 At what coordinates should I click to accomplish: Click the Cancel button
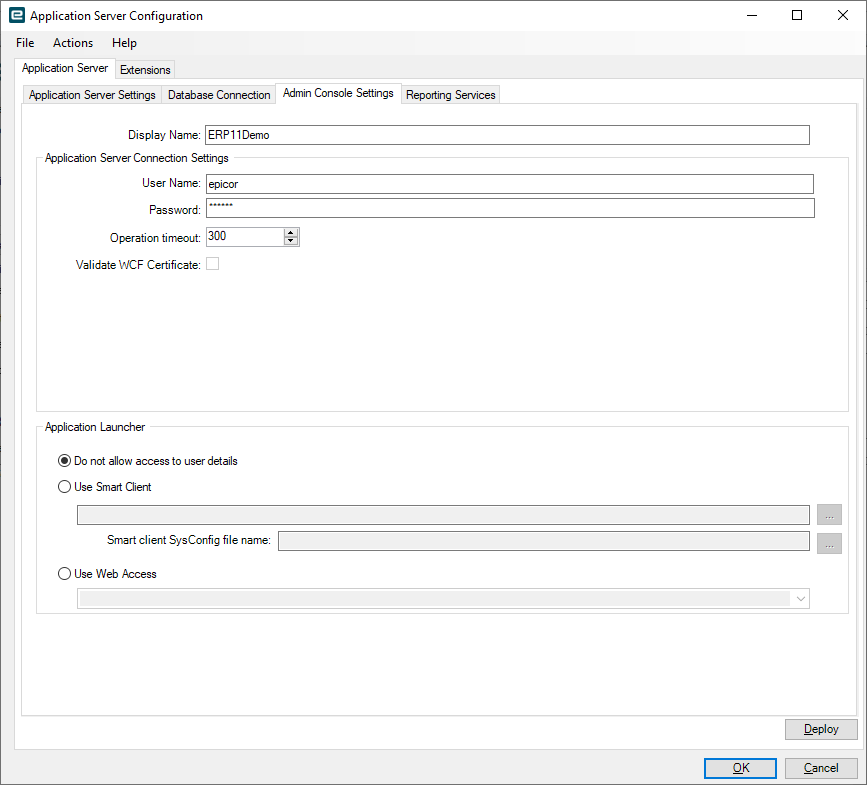coord(821,768)
